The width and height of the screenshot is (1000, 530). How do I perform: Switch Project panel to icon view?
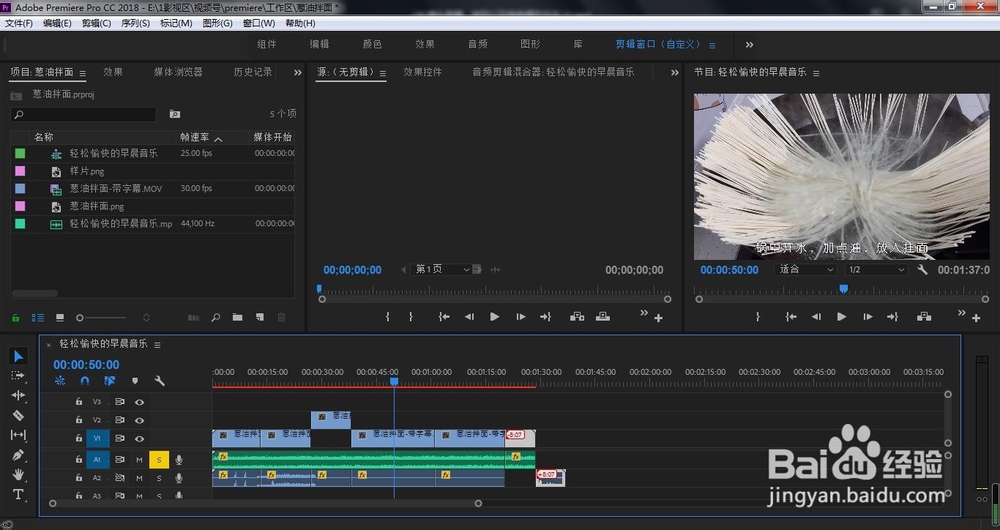pyautogui.click(x=60, y=318)
